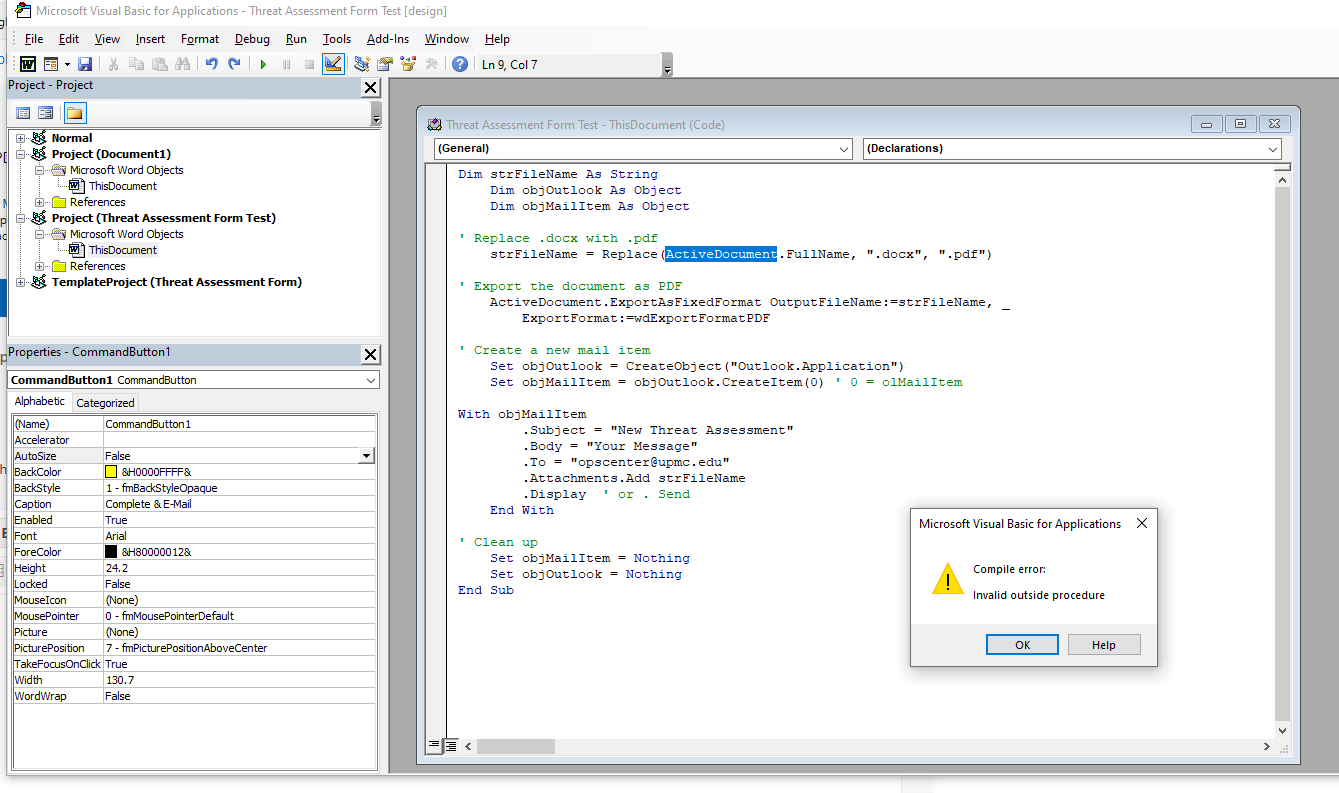
Task: Click the VBA application icon in the title bar
Action: point(22,11)
